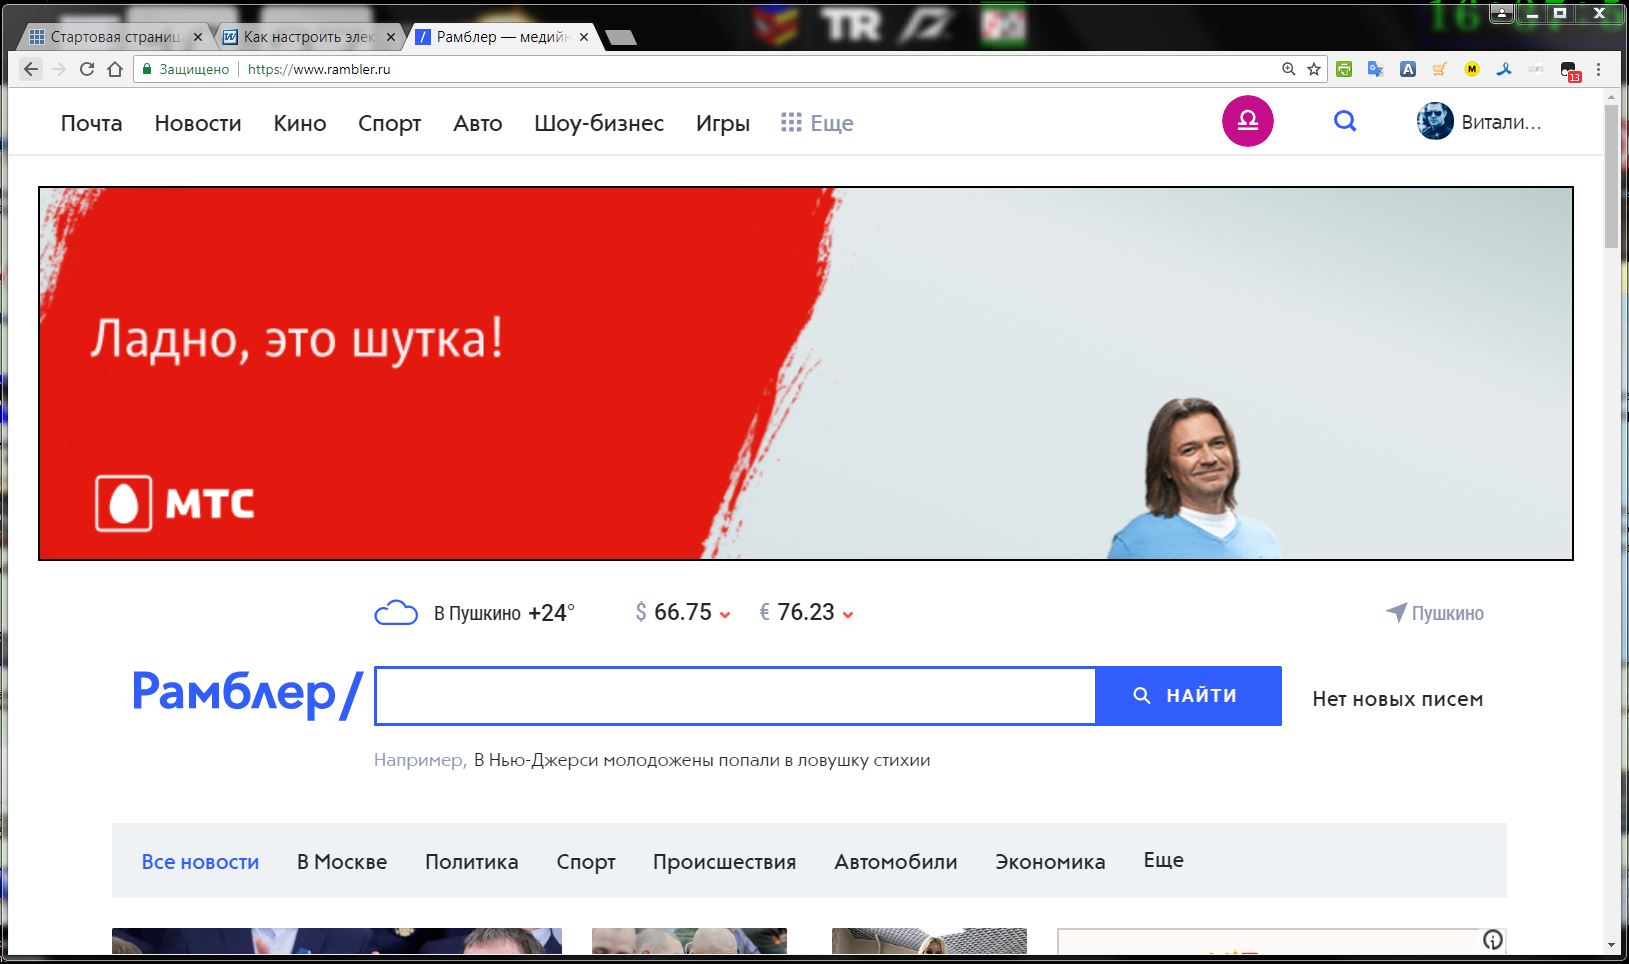The width and height of the screenshot is (1629, 964).
Task: Open Игры in the top menu
Action: [x=723, y=124]
